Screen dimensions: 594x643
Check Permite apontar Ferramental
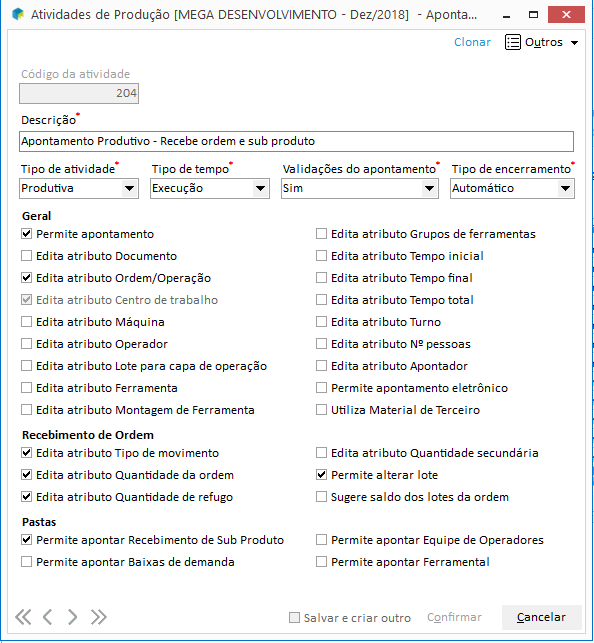tap(321, 562)
